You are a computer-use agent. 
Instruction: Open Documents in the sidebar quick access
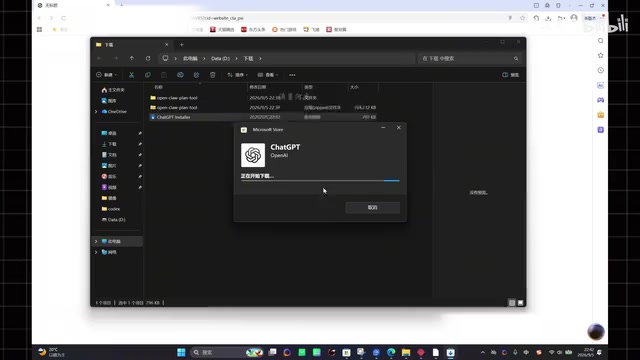109,155
